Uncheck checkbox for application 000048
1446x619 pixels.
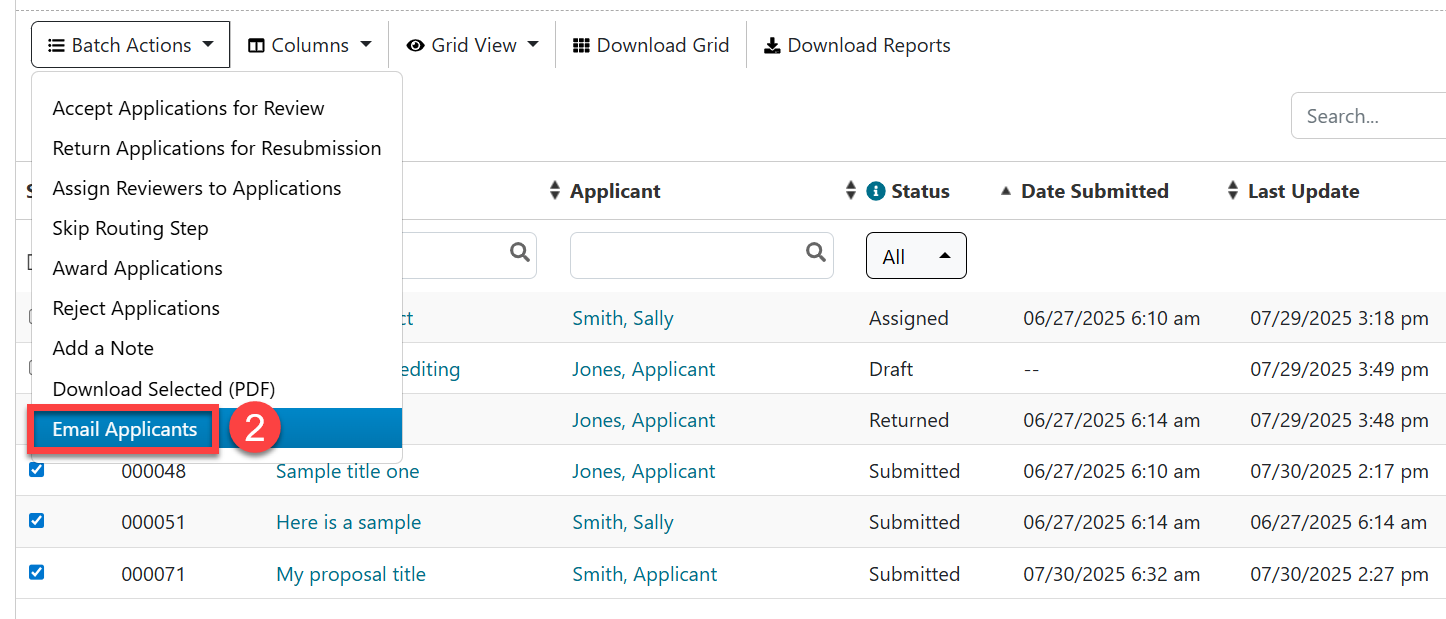pyautogui.click(x=36, y=469)
